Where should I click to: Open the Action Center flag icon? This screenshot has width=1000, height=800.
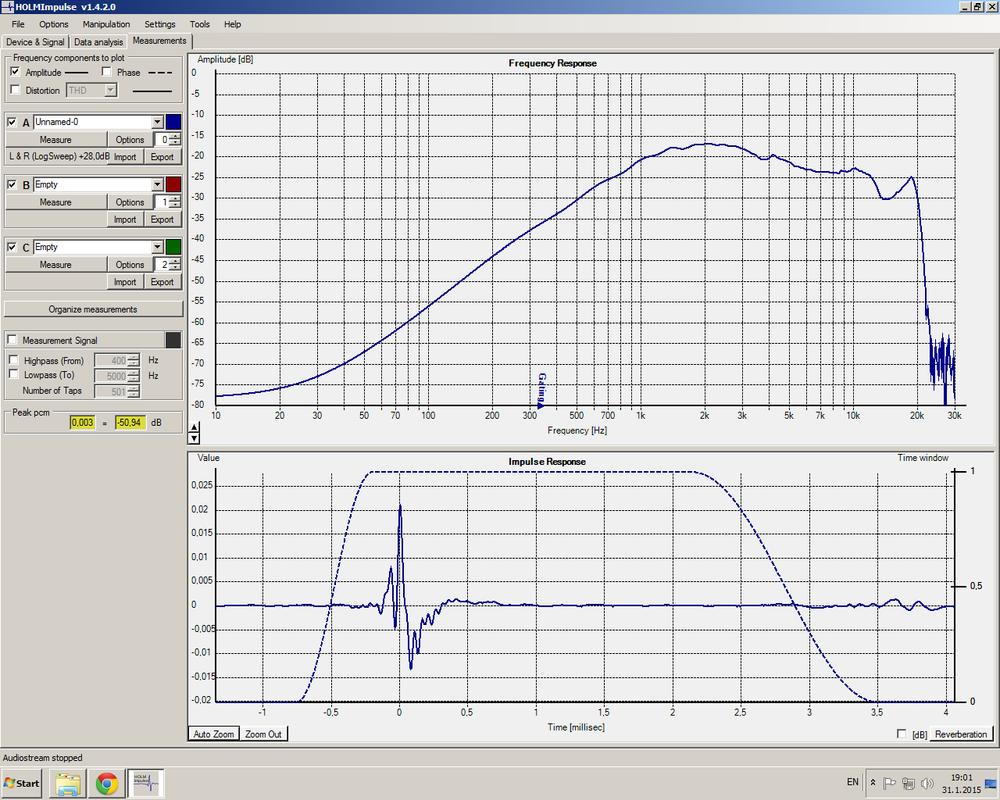890,783
